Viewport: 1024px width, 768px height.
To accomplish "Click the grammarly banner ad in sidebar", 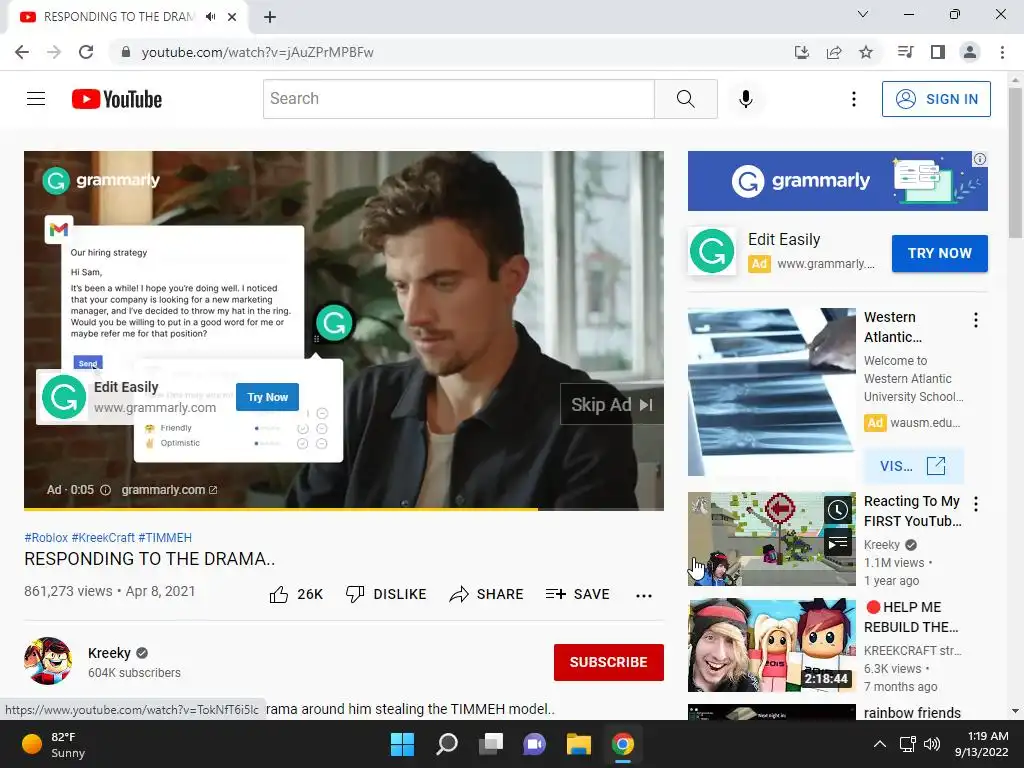I will pos(837,181).
